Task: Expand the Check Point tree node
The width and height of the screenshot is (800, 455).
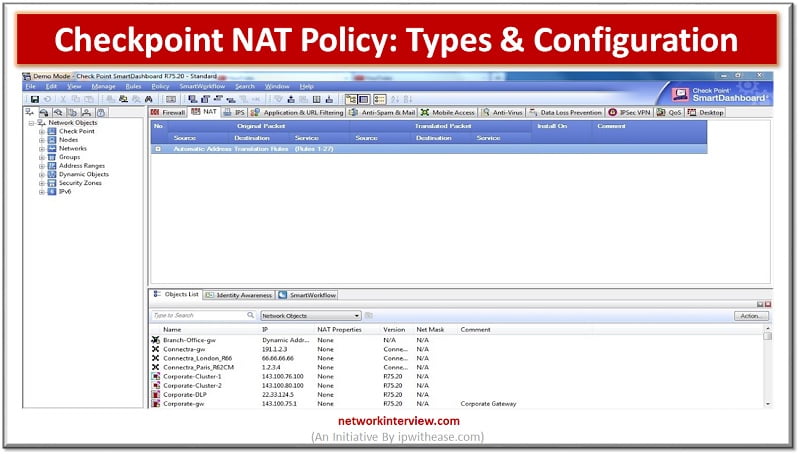Action: point(42,132)
